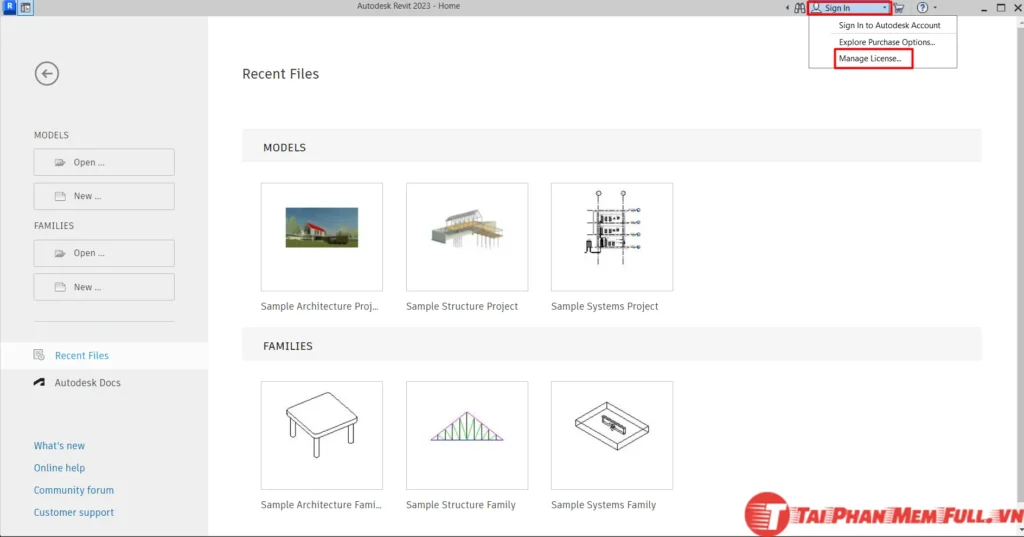Click the small left arrow before binoculars
1024x537 pixels.
pyautogui.click(x=787, y=8)
